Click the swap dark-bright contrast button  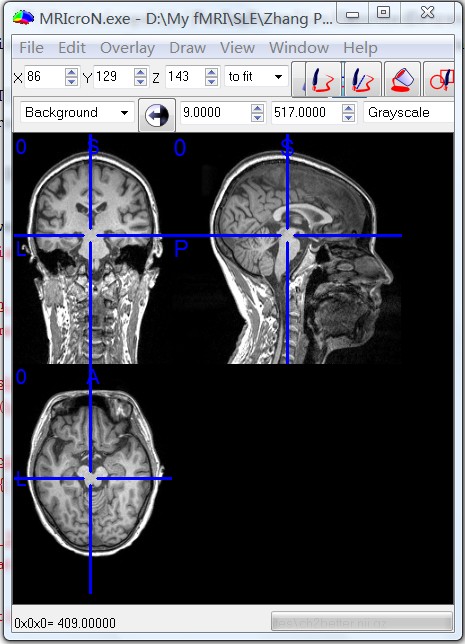157,115
